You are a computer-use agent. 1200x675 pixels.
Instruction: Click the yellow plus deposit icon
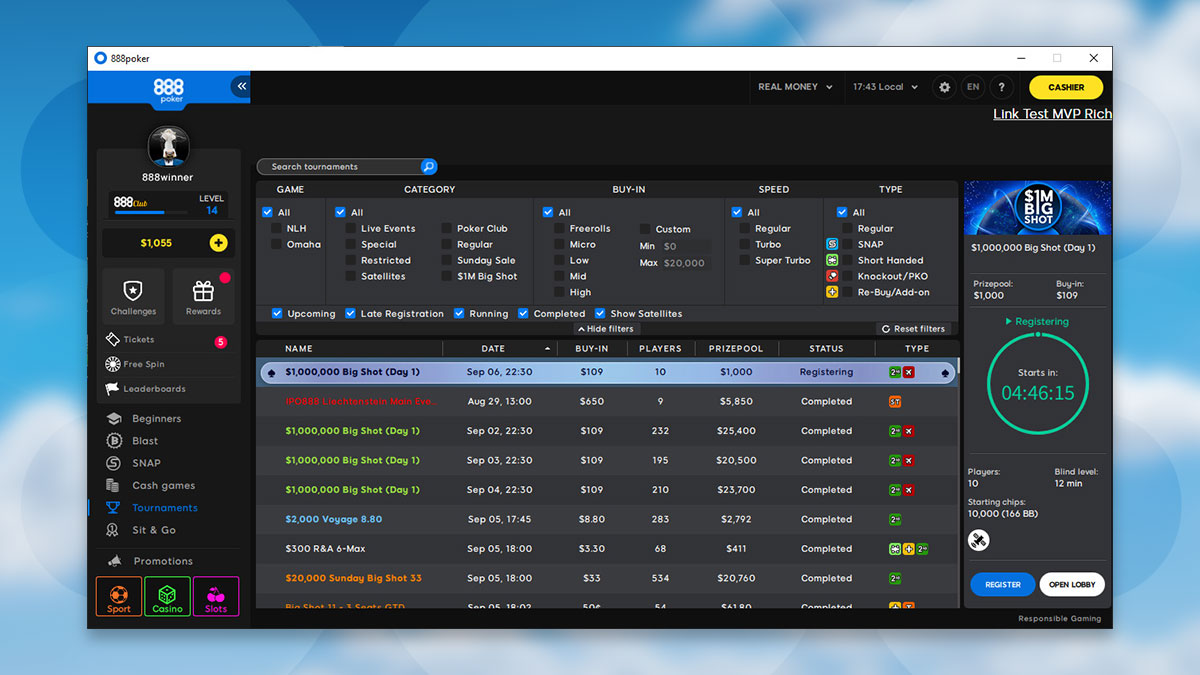pyautogui.click(x=218, y=243)
